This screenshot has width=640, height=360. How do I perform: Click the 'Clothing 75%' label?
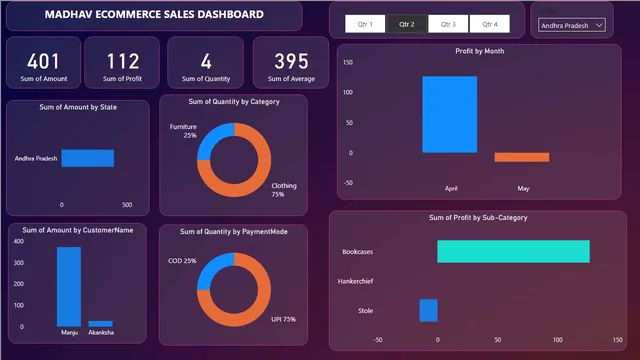[284, 190]
